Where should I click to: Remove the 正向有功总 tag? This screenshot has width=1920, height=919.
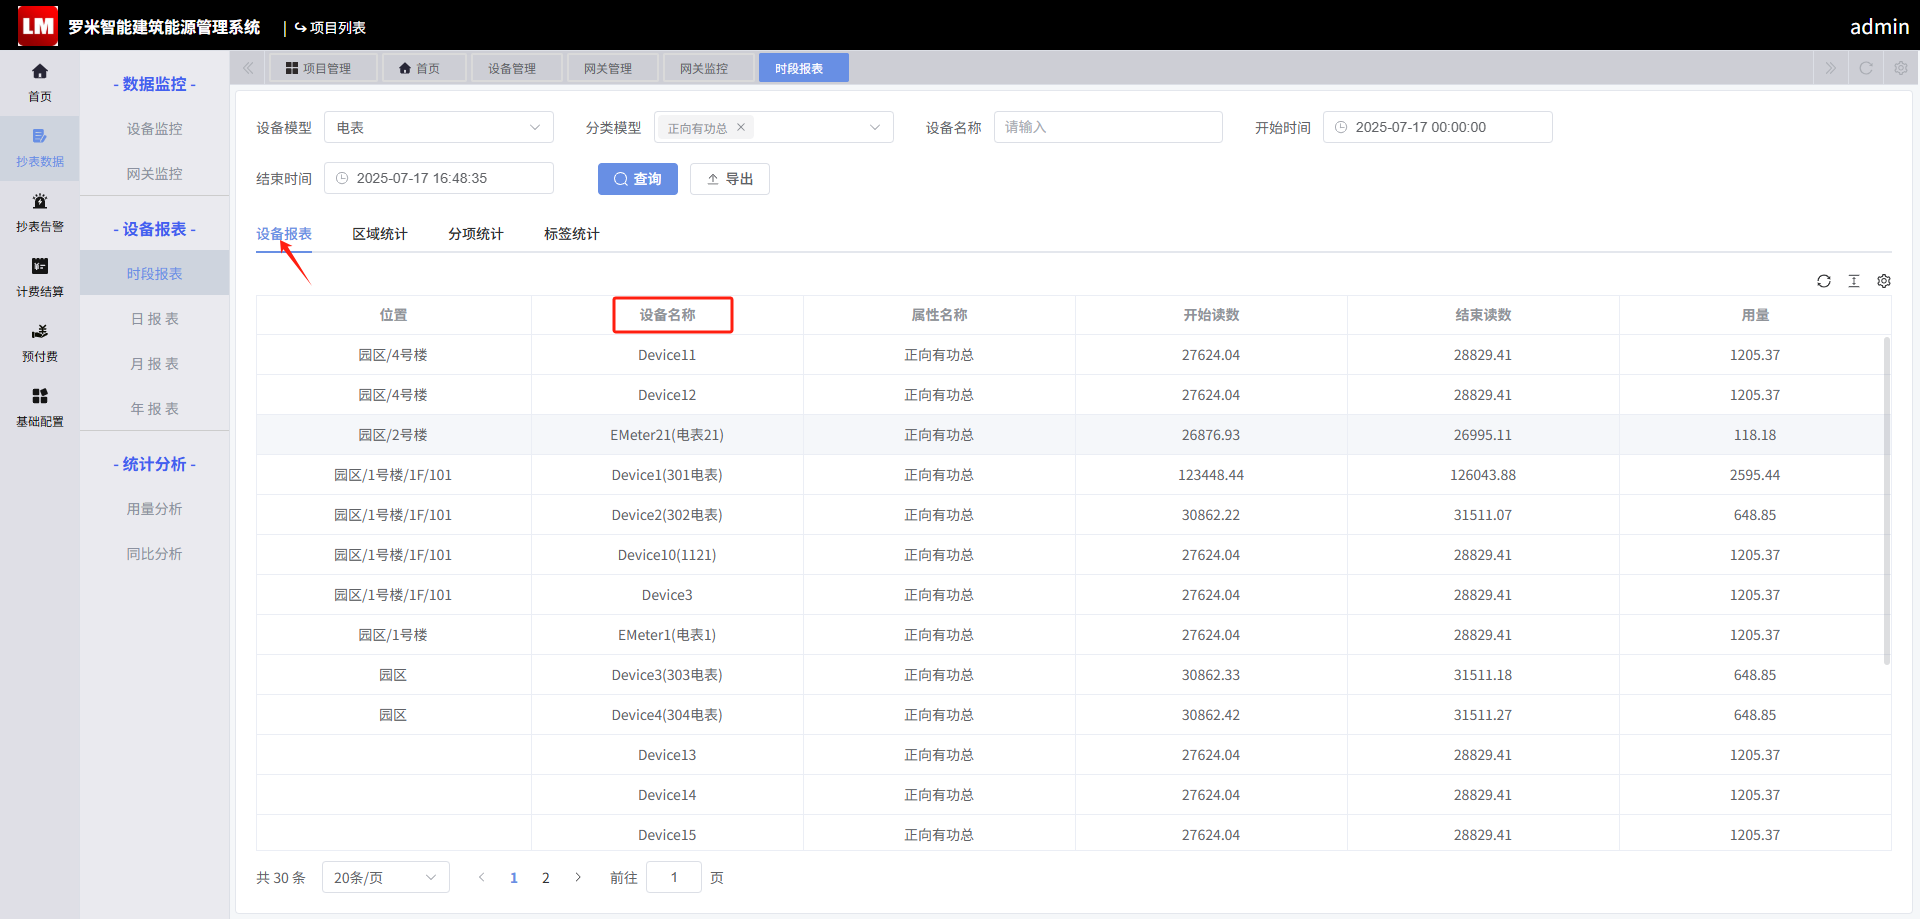click(x=741, y=127)
